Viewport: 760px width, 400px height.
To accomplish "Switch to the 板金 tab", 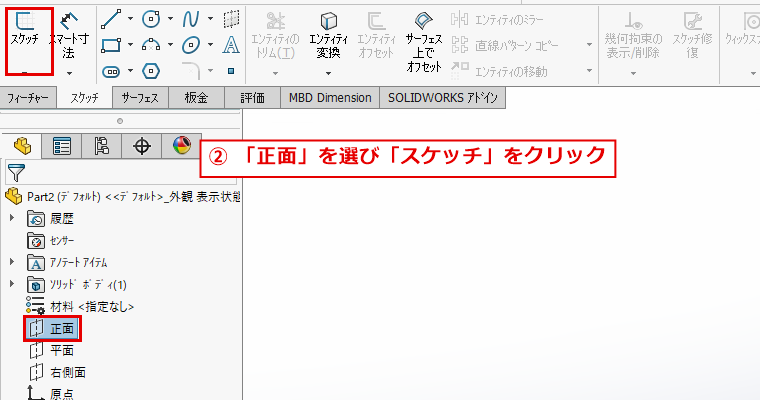I will pos(196,98).
